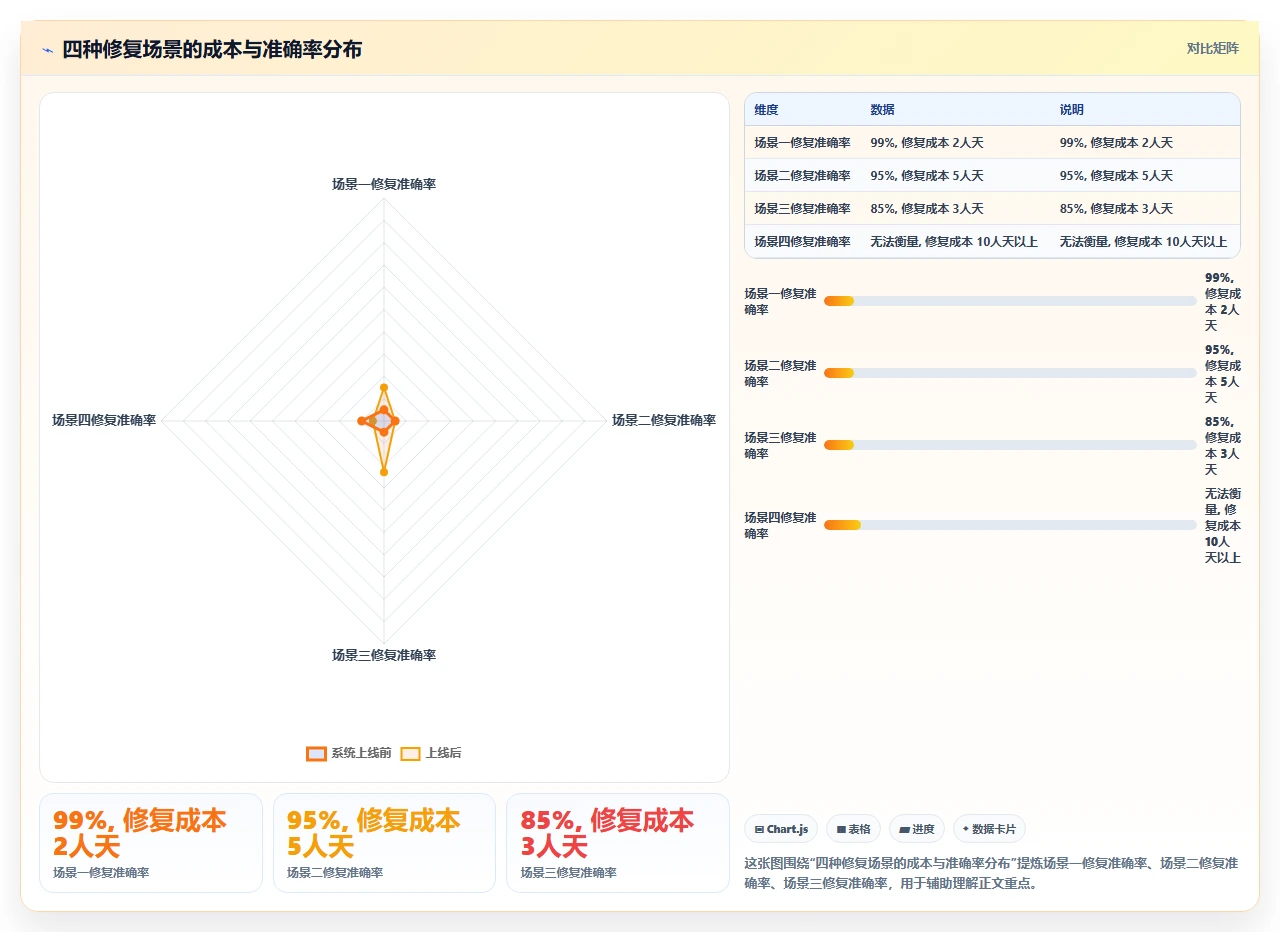The image size is (1280, 932).
Task: Select the 场景二修复准确率 table row label
Action: [802, 175]
